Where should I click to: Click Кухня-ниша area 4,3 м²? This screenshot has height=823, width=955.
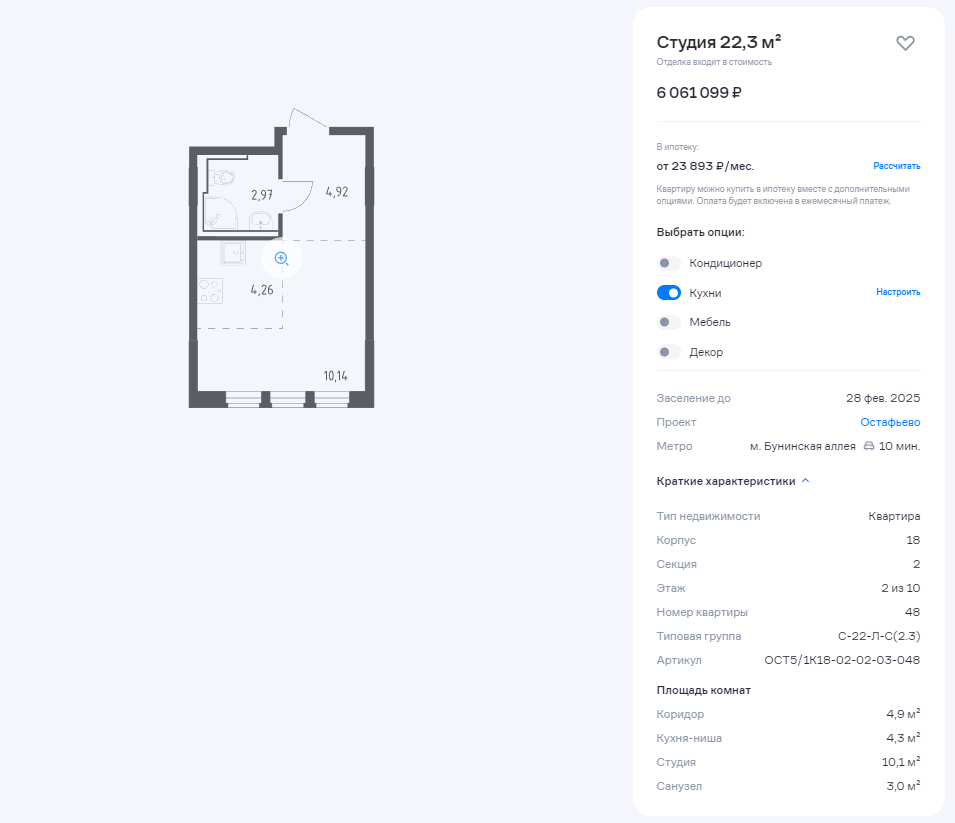pyautogui.click(x=903, y=738)
